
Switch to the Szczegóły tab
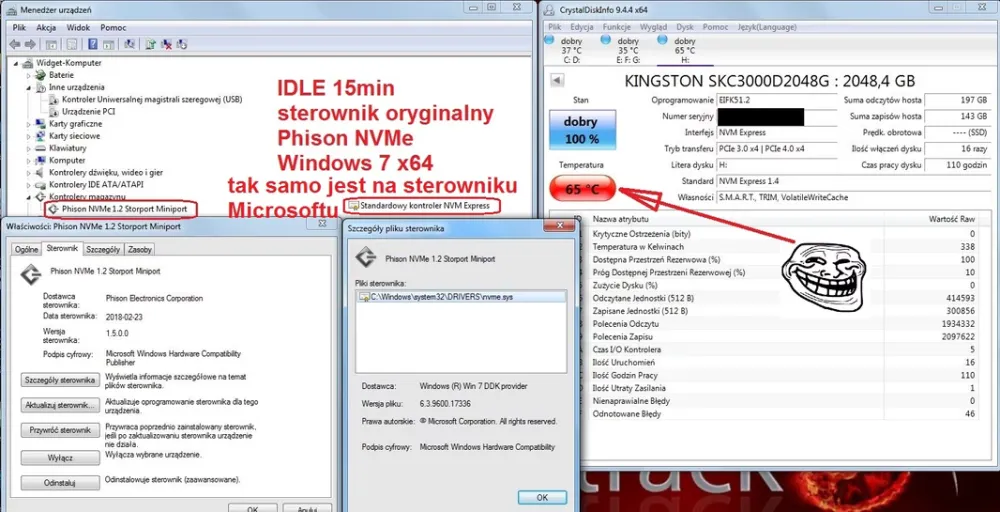point(102,248)
